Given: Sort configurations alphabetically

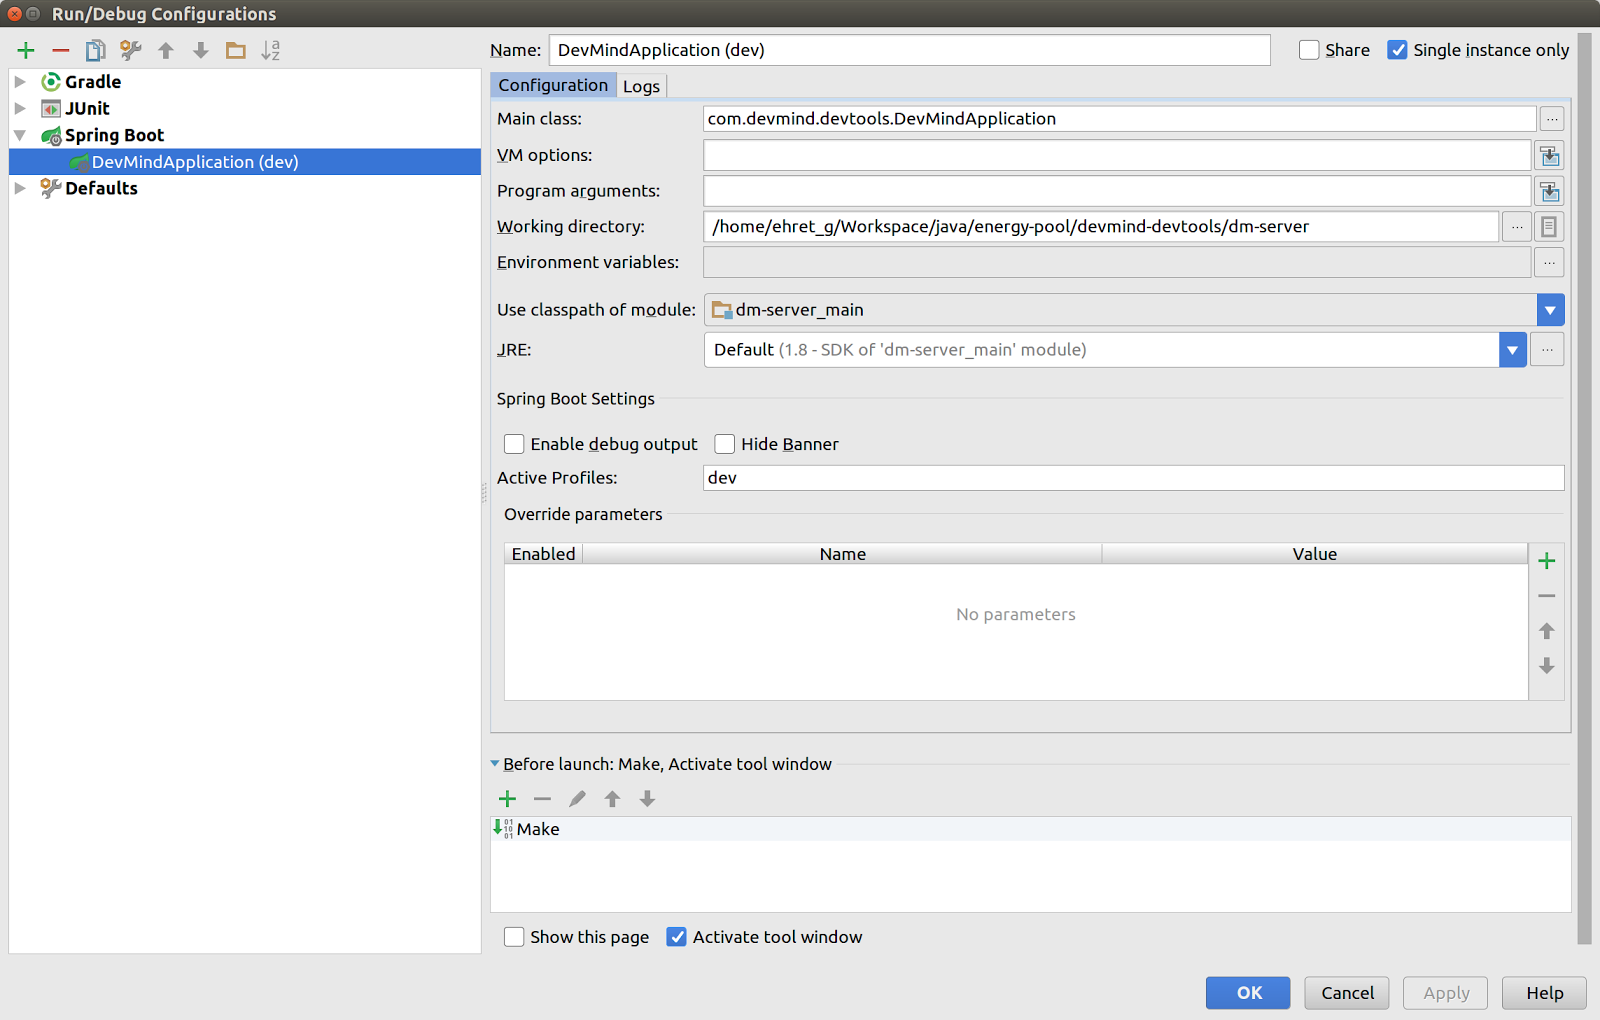Looking at the screenshot, I should (271, 50).
